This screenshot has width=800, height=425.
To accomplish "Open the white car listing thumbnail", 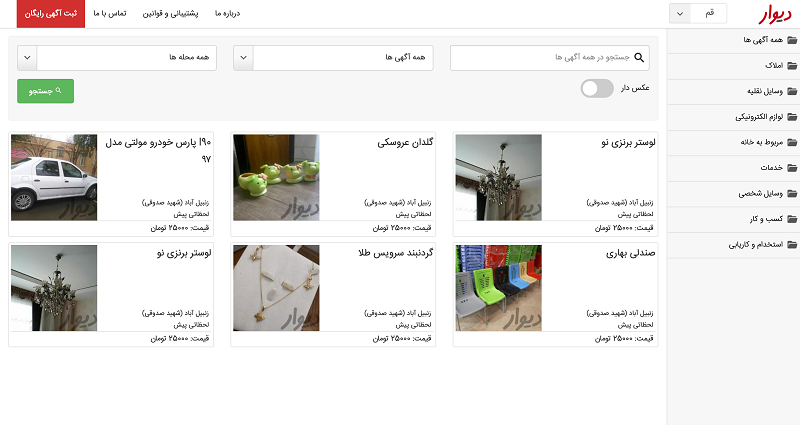I will click(x=54, y=178).
